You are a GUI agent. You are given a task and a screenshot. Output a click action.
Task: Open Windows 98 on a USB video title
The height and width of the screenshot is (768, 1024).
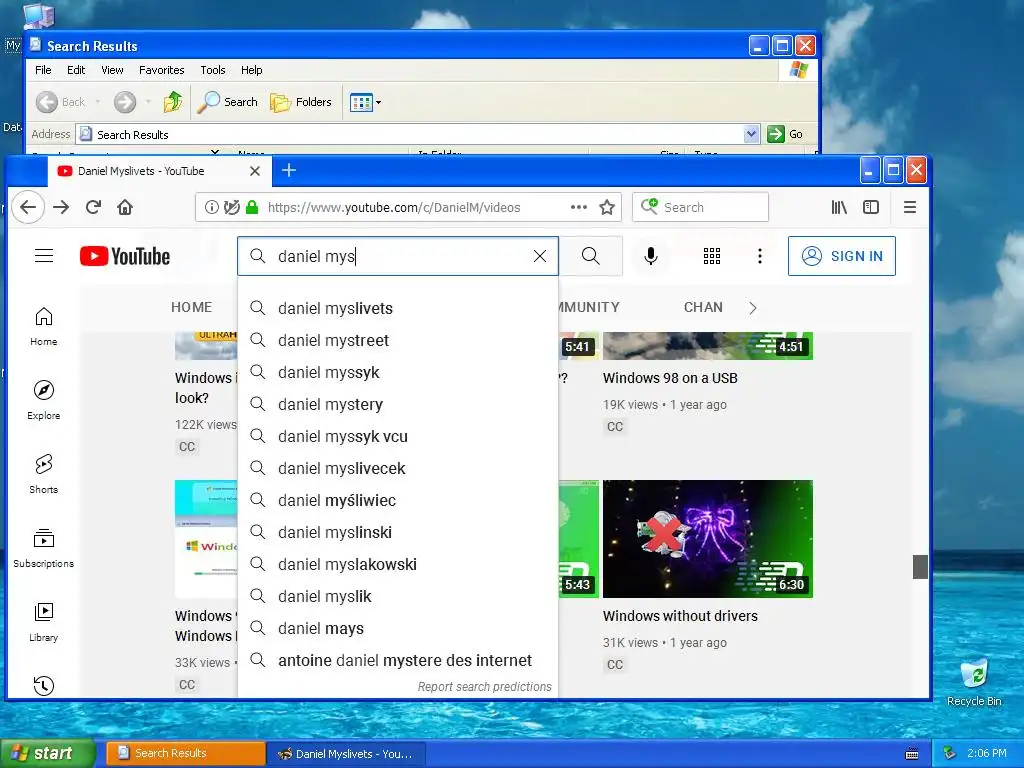(x=670, y=378)
